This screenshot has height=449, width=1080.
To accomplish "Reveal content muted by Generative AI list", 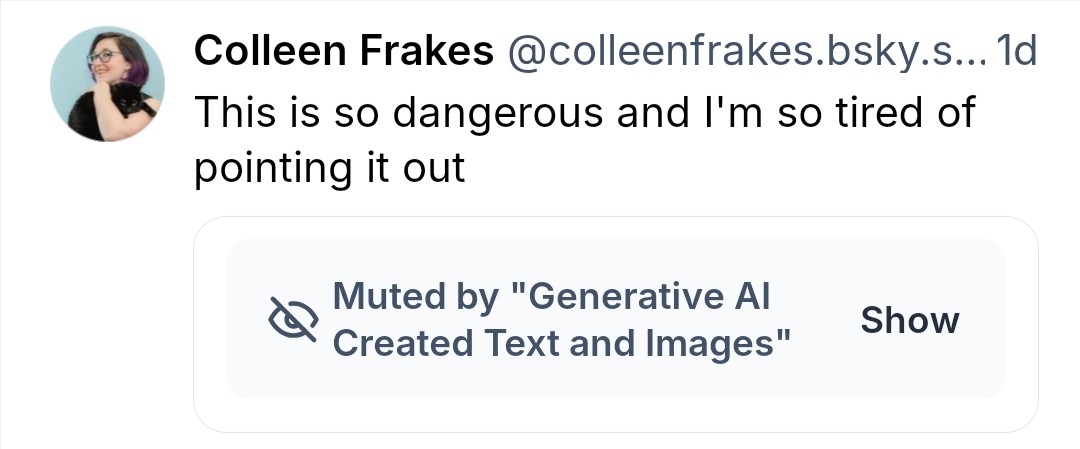I will pos(909,320).
